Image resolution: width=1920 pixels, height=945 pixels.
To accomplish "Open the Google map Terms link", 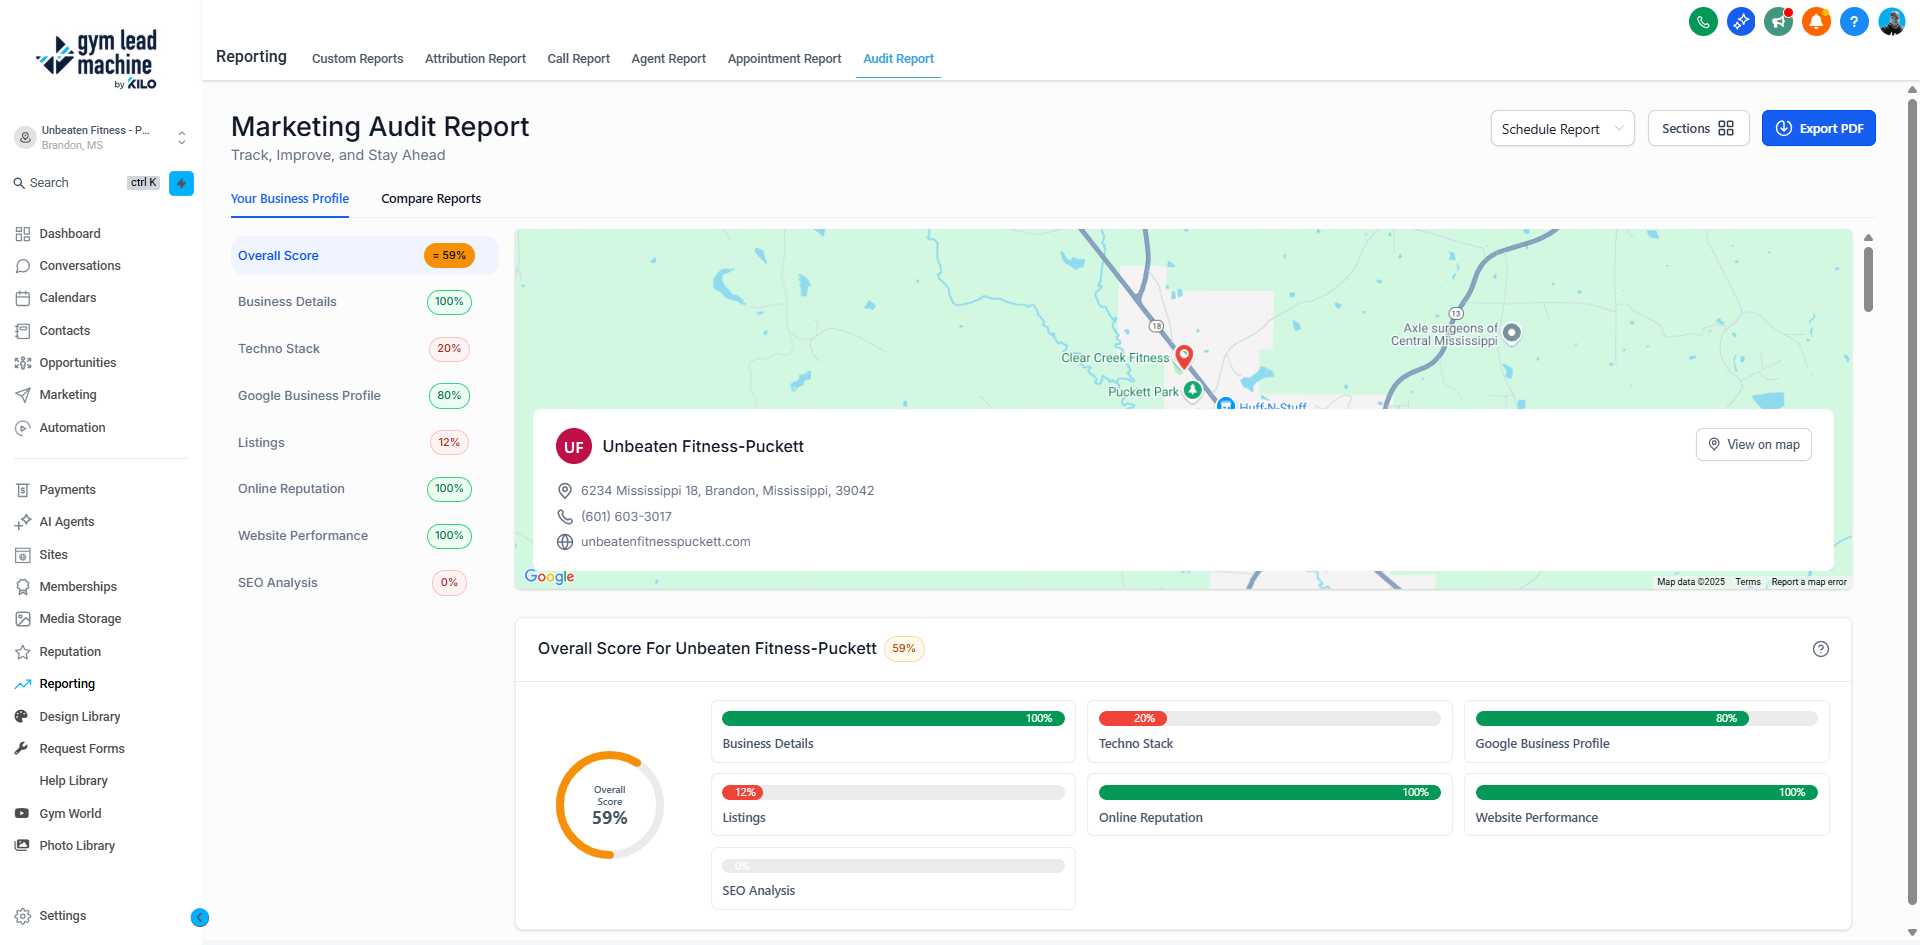I will [x=1747, y=582].
